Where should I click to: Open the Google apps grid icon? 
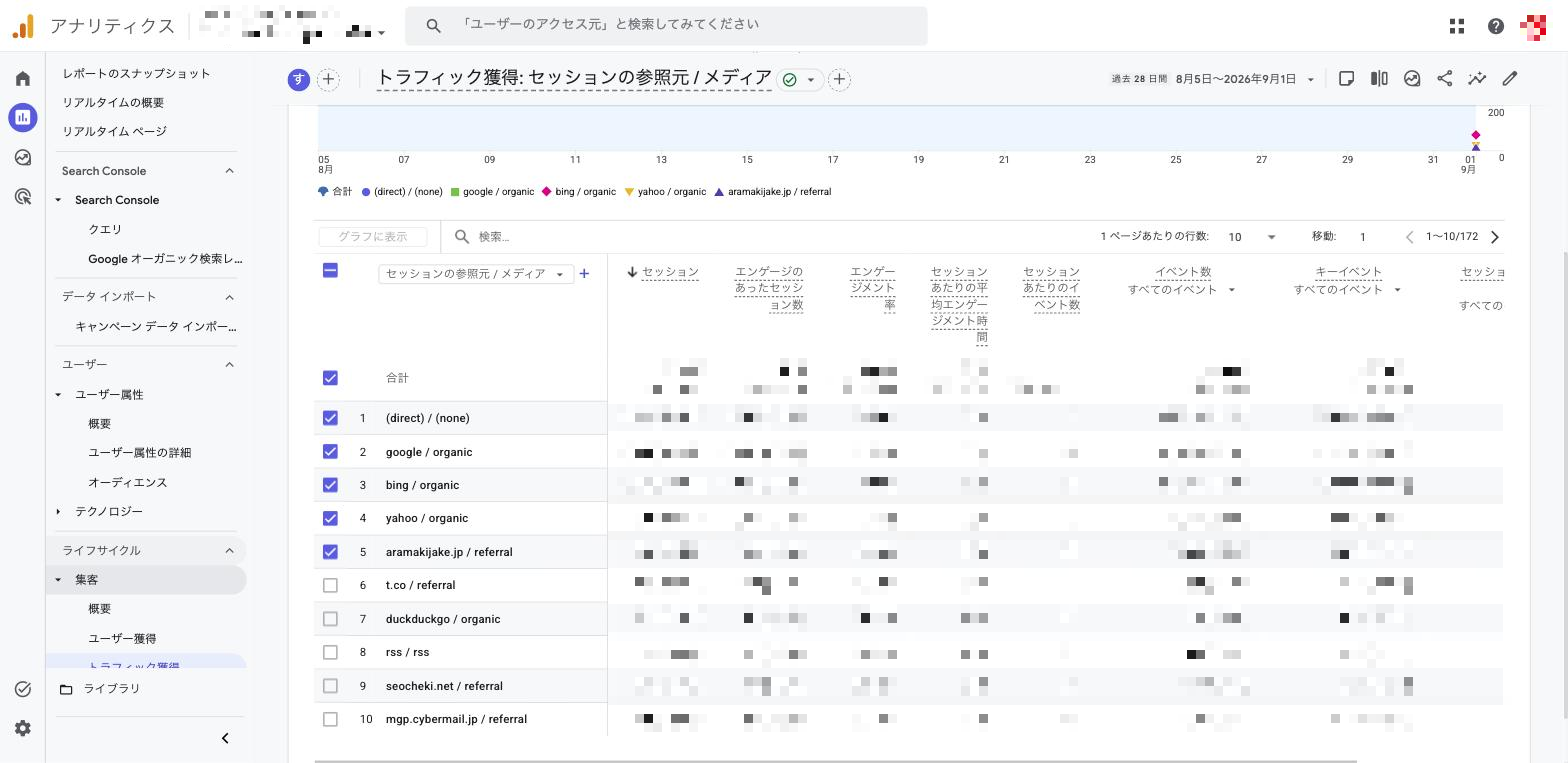tap(1457, 26)
